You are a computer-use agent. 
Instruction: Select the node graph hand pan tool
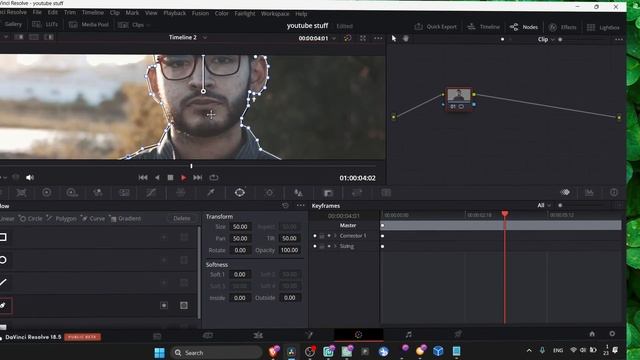click(x=406, y=38)
